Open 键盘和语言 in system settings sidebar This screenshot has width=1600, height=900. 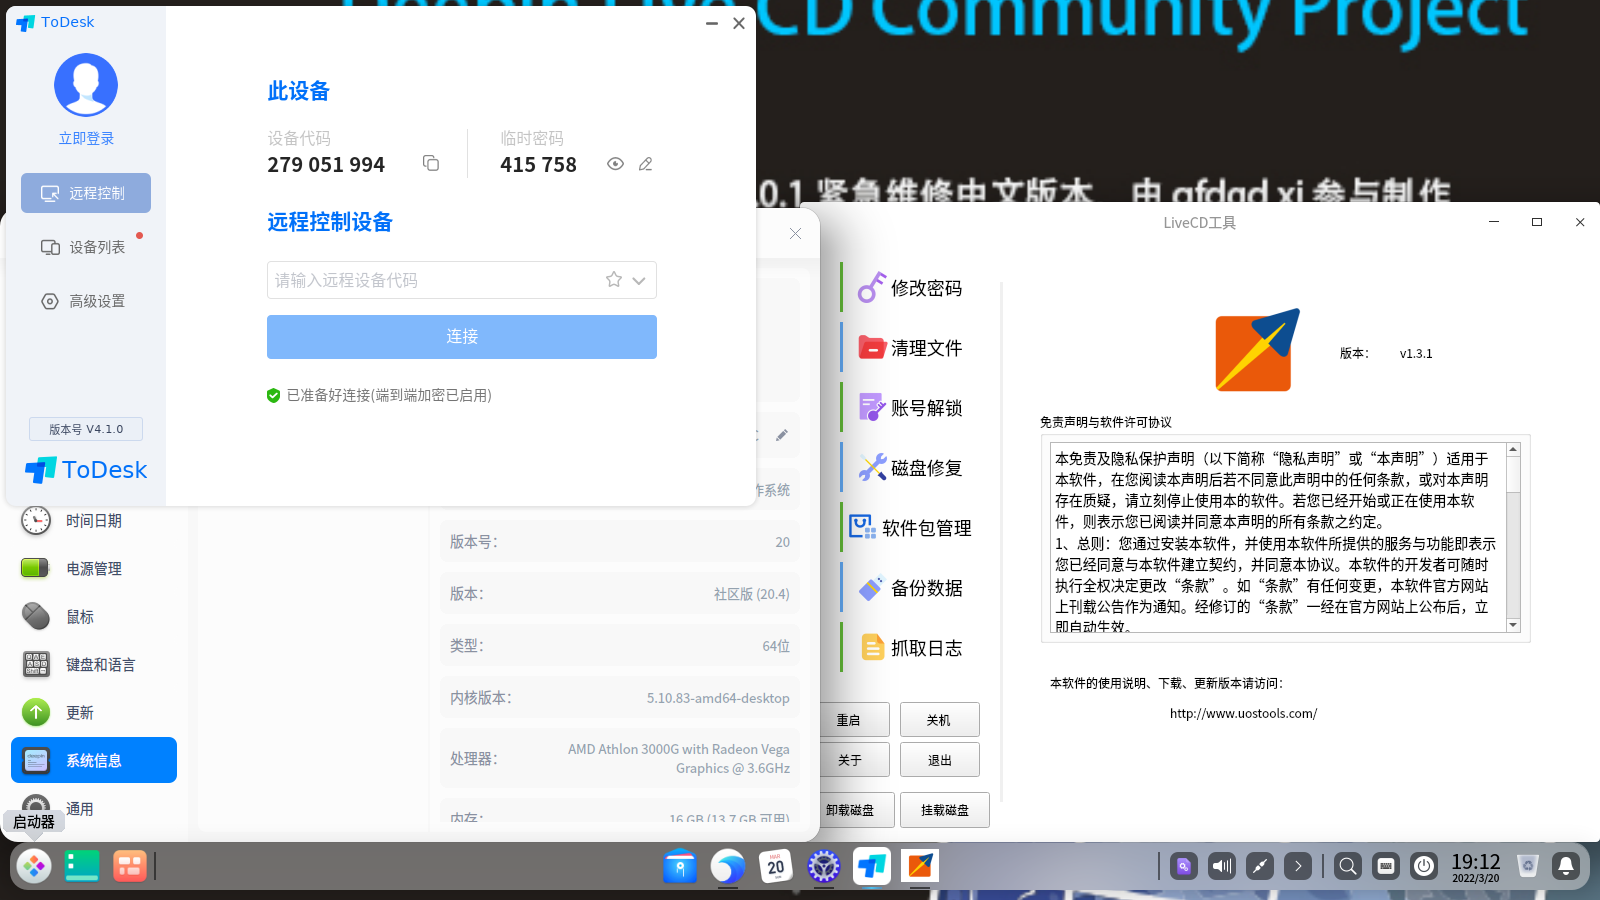[94, 665]
